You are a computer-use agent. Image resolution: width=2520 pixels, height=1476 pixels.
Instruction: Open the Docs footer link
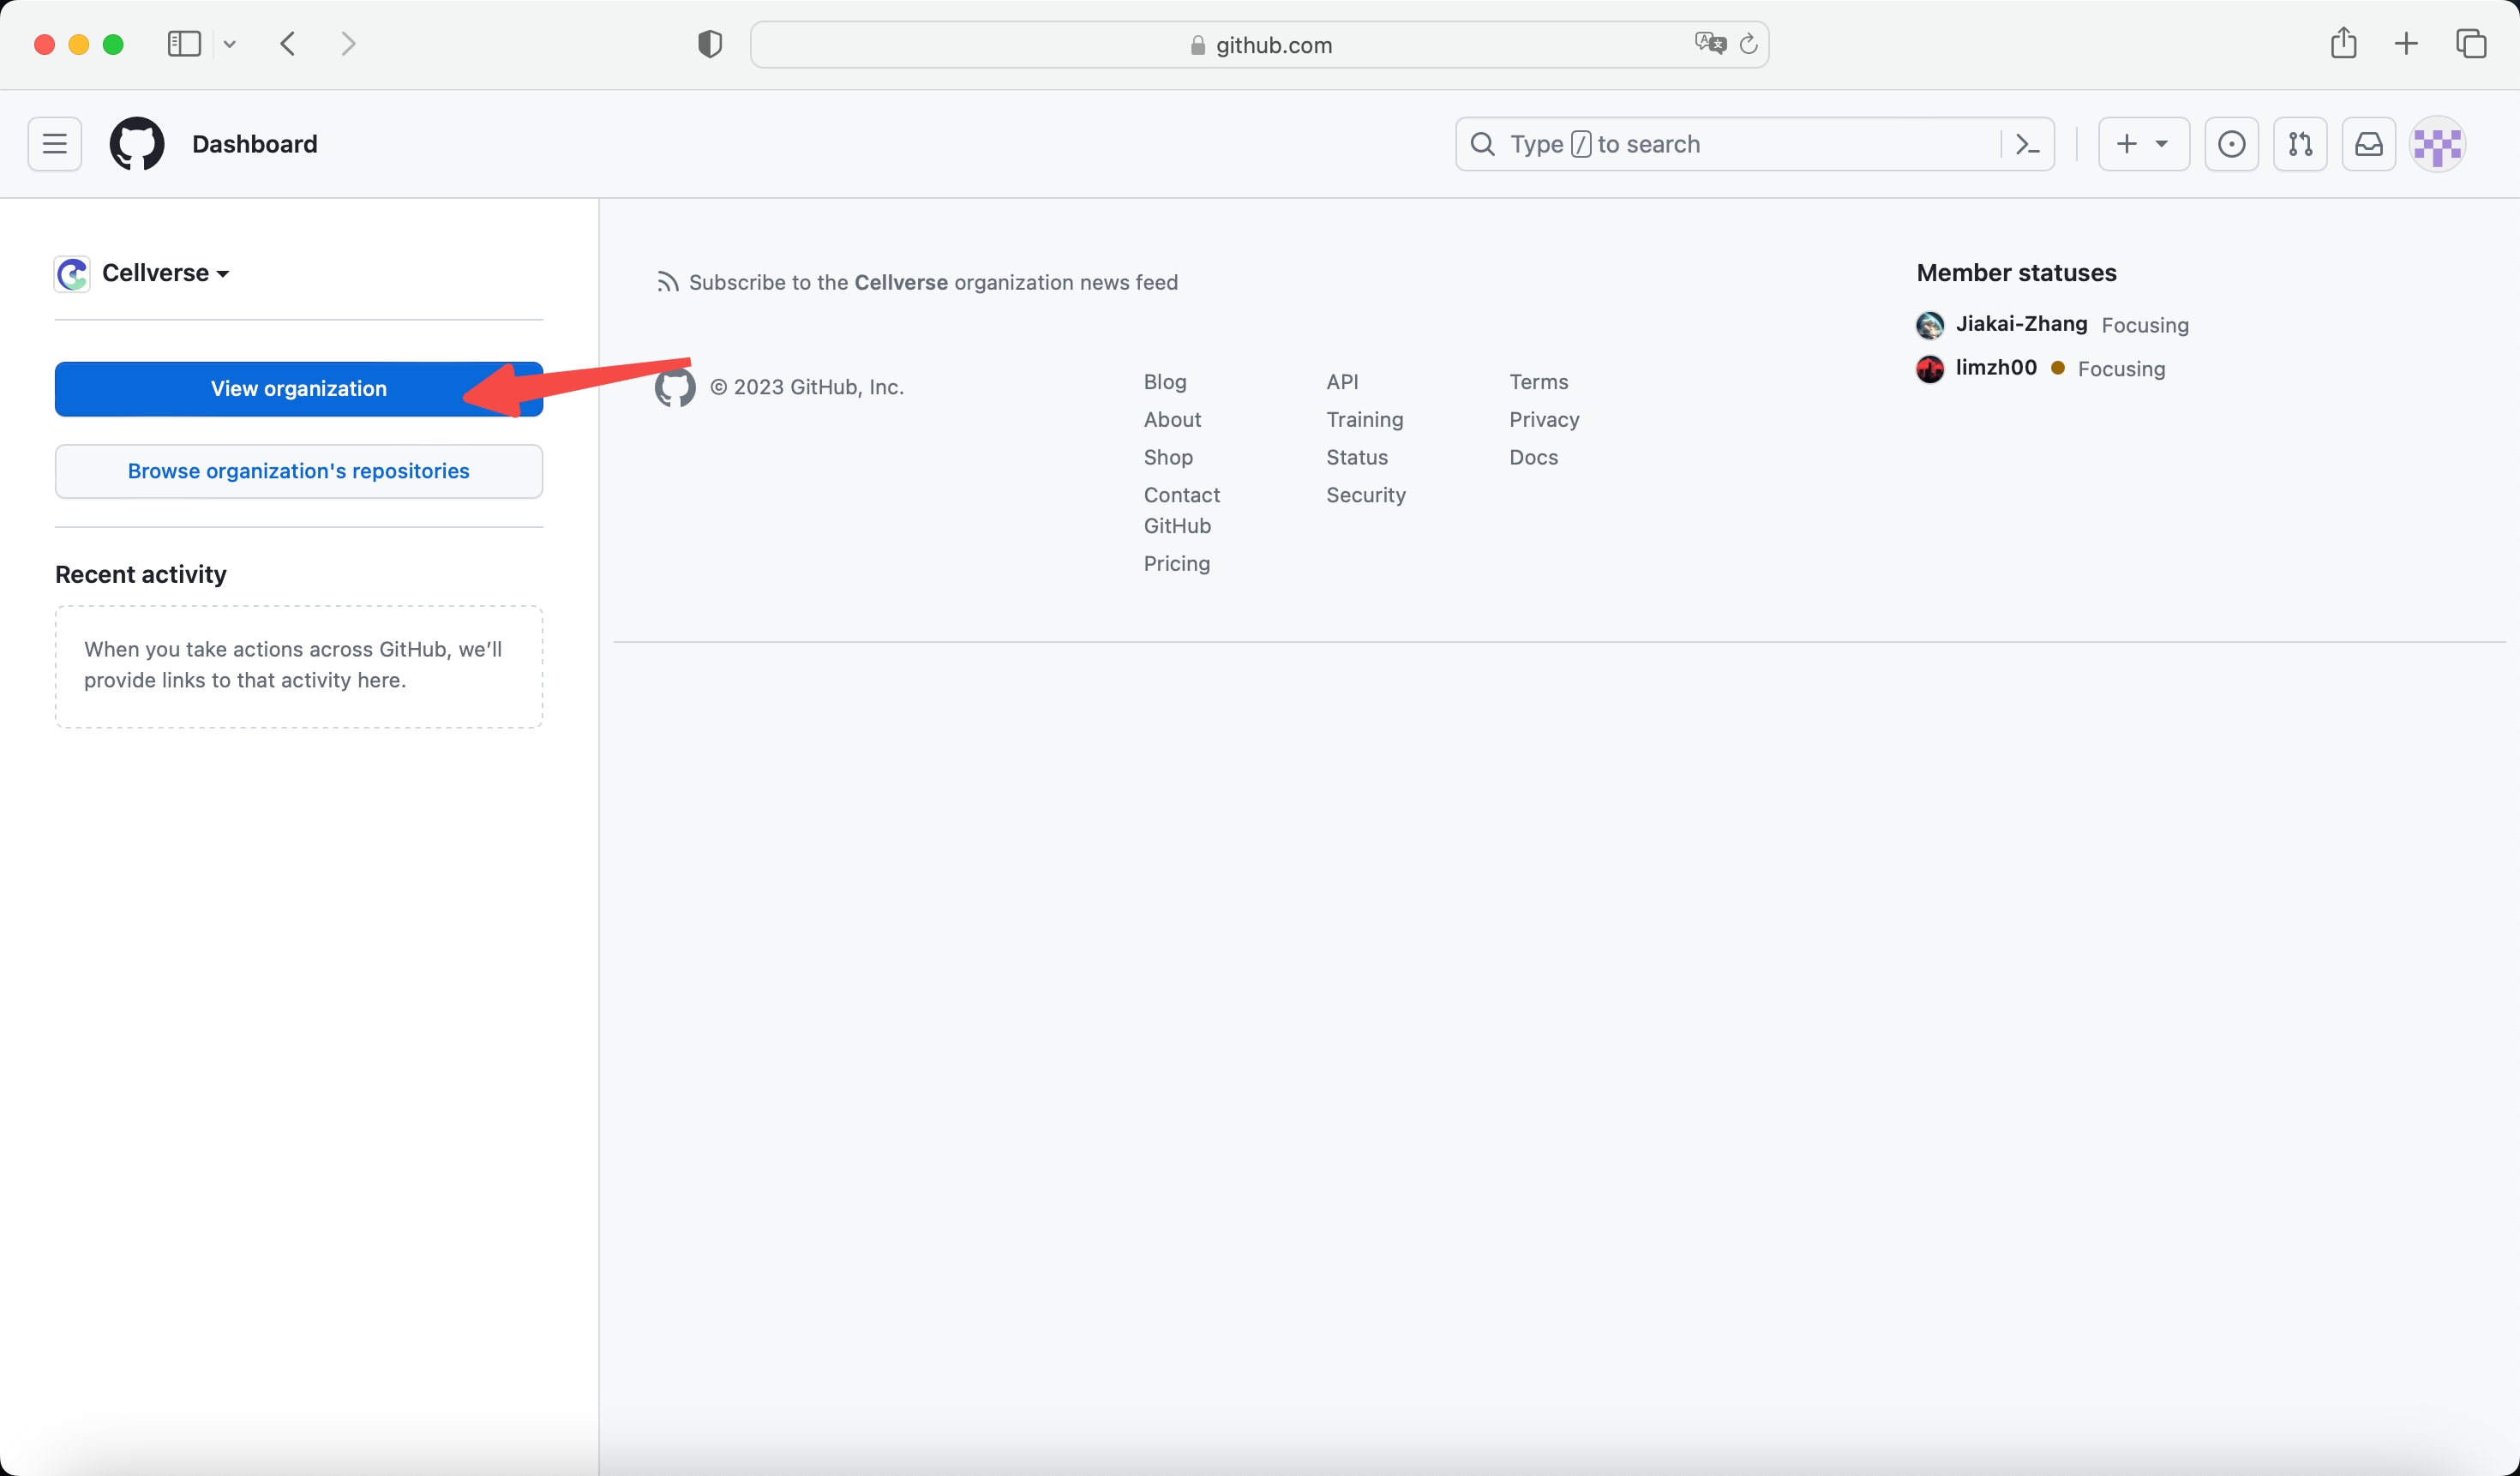click(x=1534, y=458)
